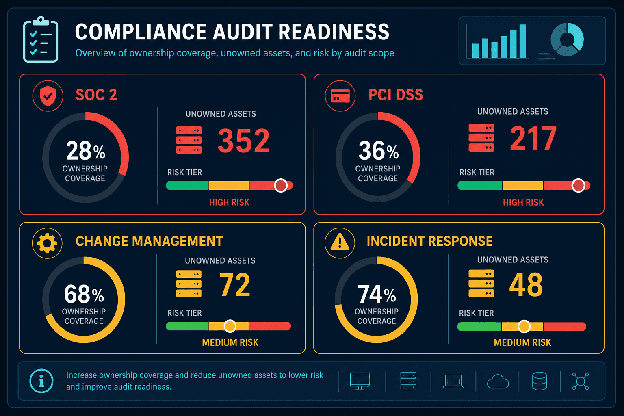Click UNOWNED ASSETS label in SOC 2 card
Screen dimensions: 624x416
point(221,114)
